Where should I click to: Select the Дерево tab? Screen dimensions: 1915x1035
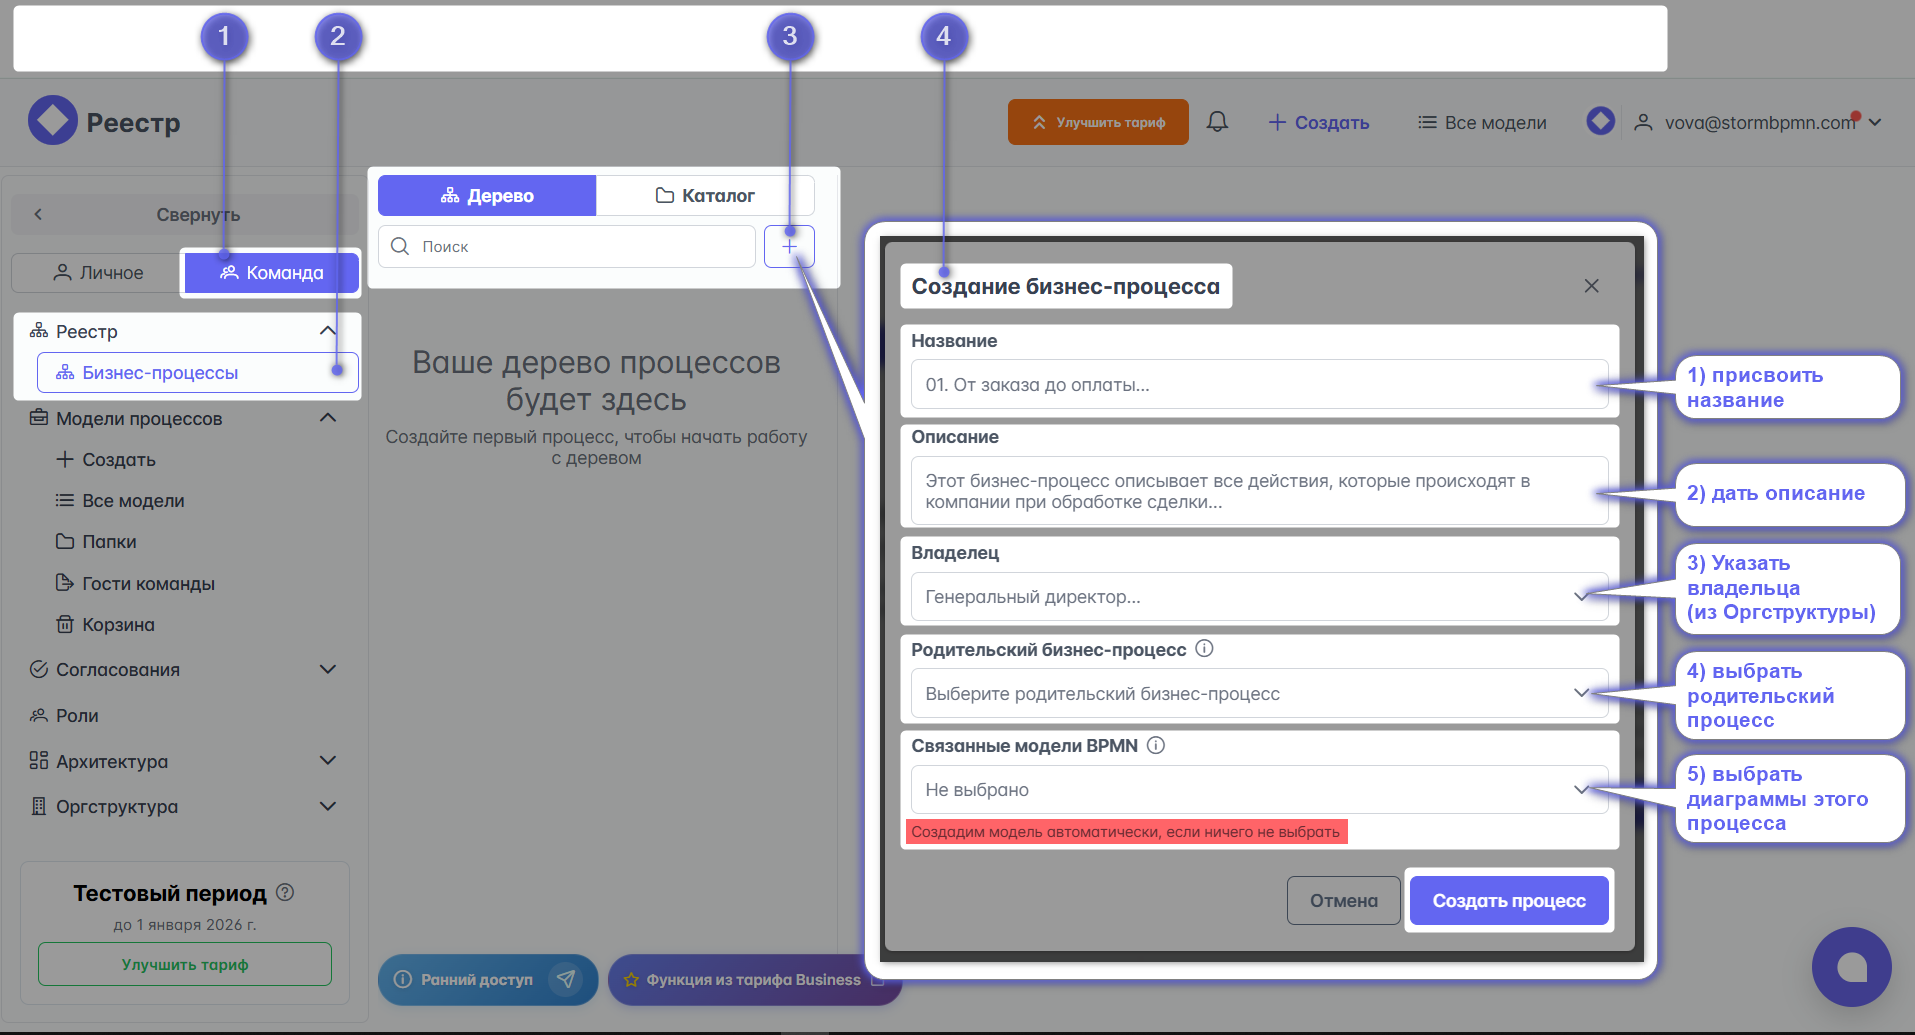[487, 196]
